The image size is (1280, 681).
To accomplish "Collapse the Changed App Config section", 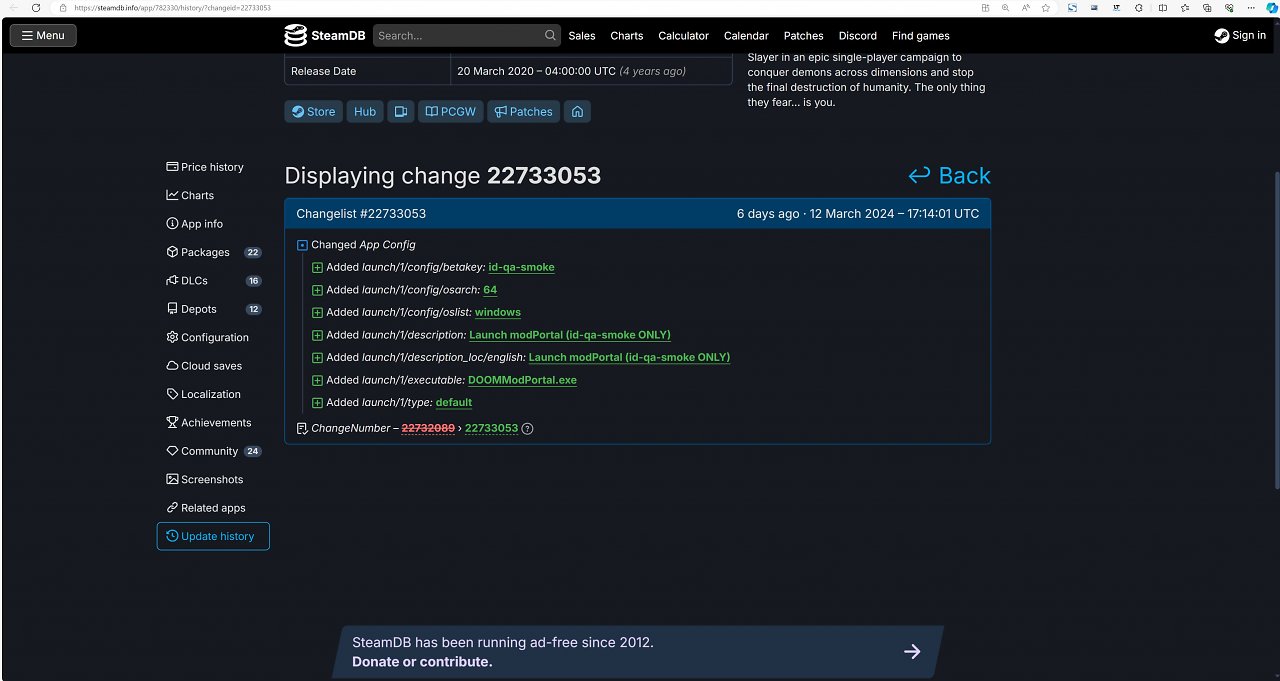I will coord(302,245).
